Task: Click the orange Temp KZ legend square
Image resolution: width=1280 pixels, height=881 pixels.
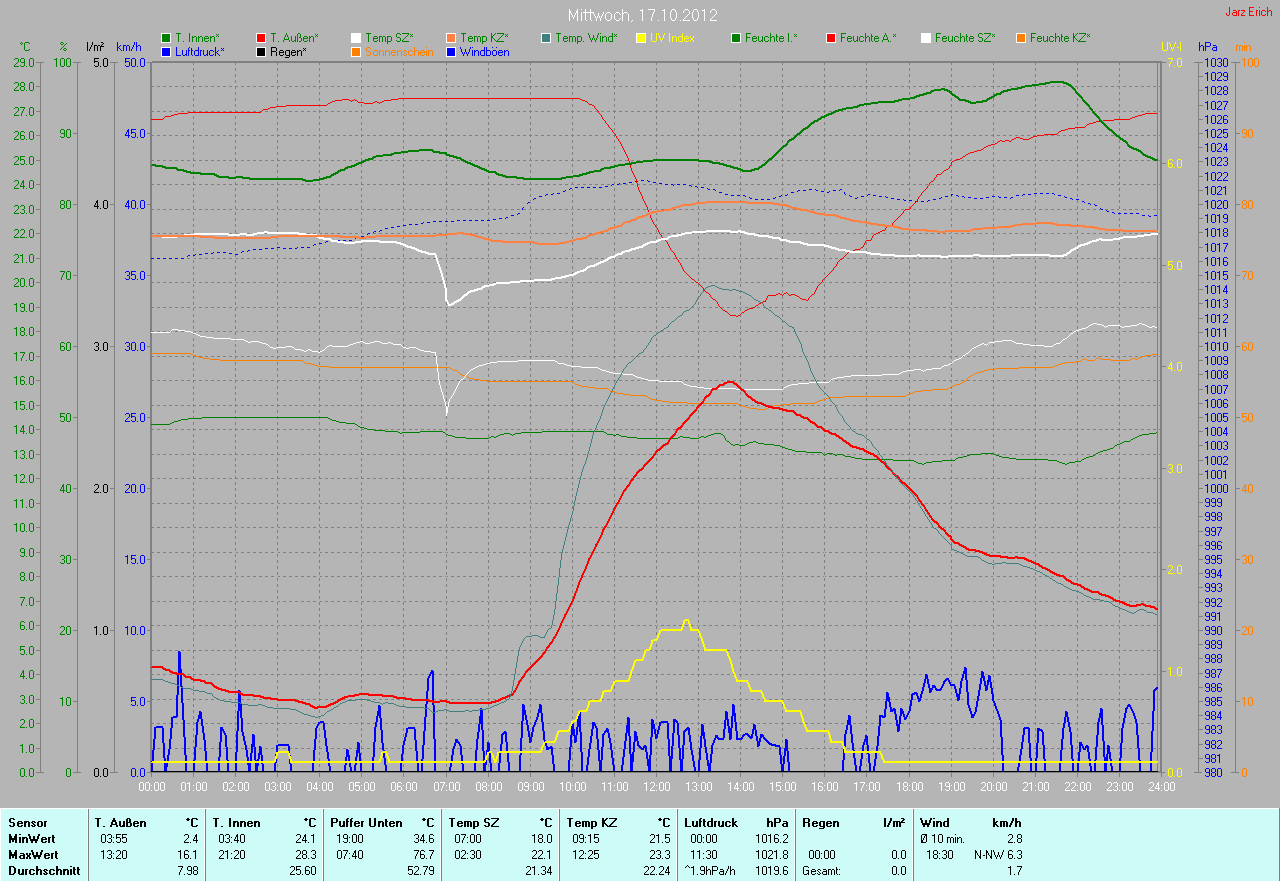Action: [451, 38]
